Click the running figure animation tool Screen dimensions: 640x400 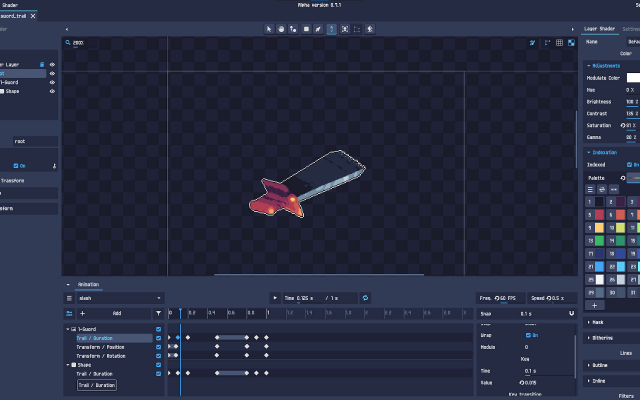coord(370,29)
